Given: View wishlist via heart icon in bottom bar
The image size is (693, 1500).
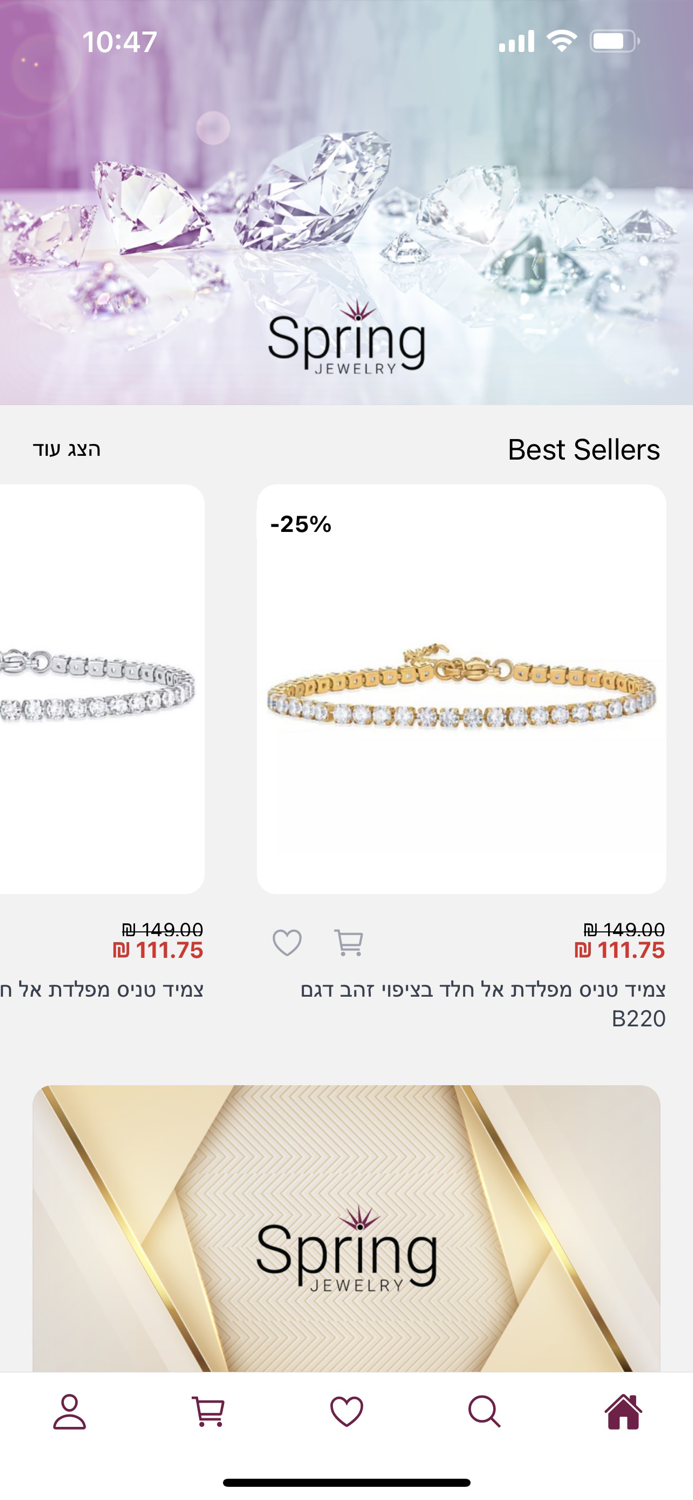Looking at the screenshot, I should pos(346,1411).
